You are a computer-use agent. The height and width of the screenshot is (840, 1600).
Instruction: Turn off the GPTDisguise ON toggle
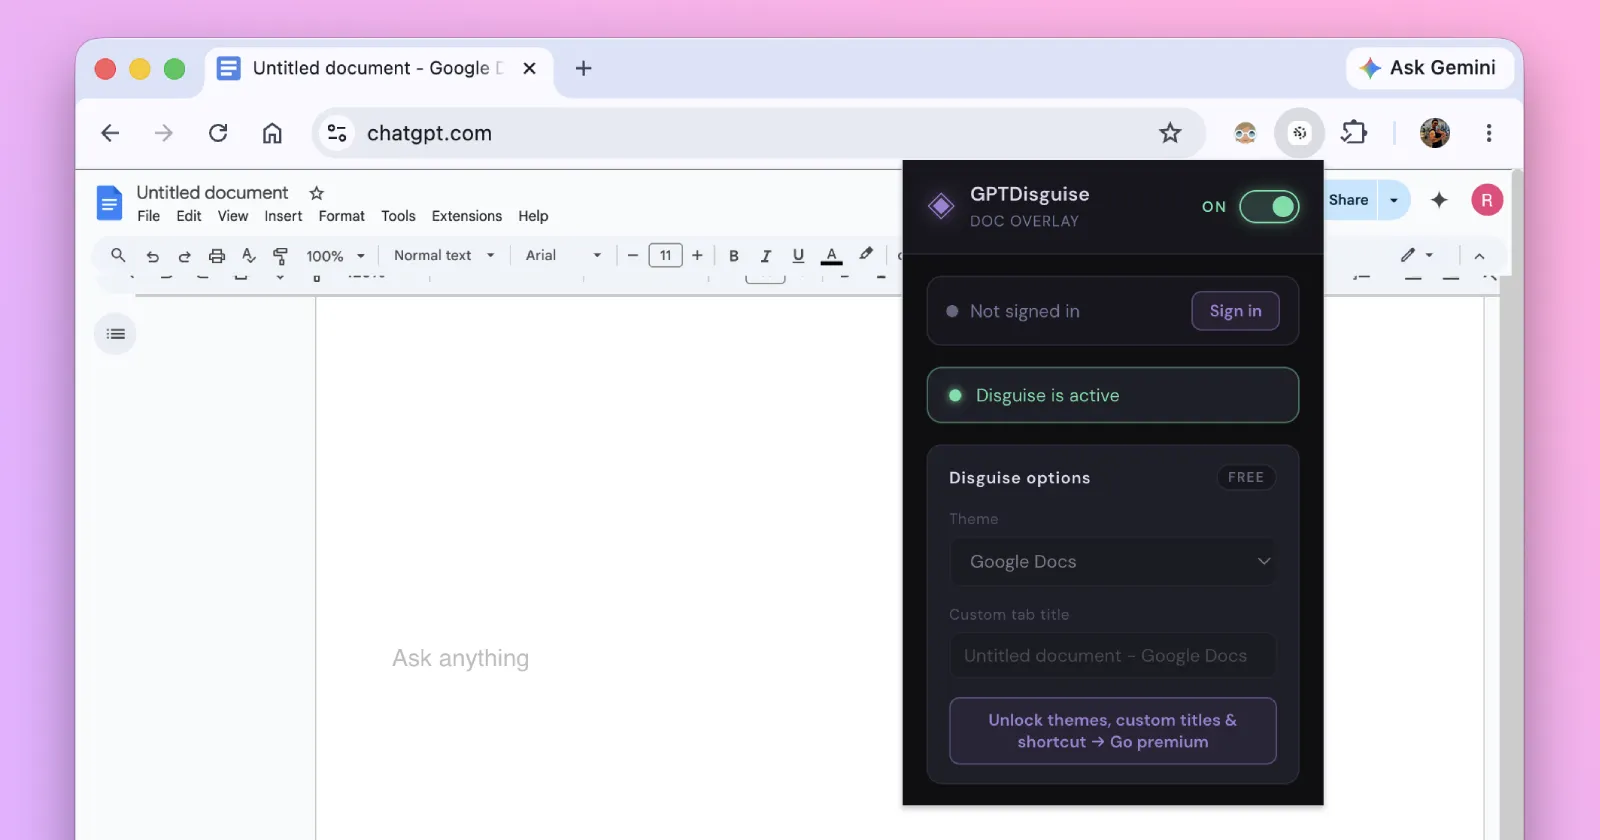(x=1269, y=207)
